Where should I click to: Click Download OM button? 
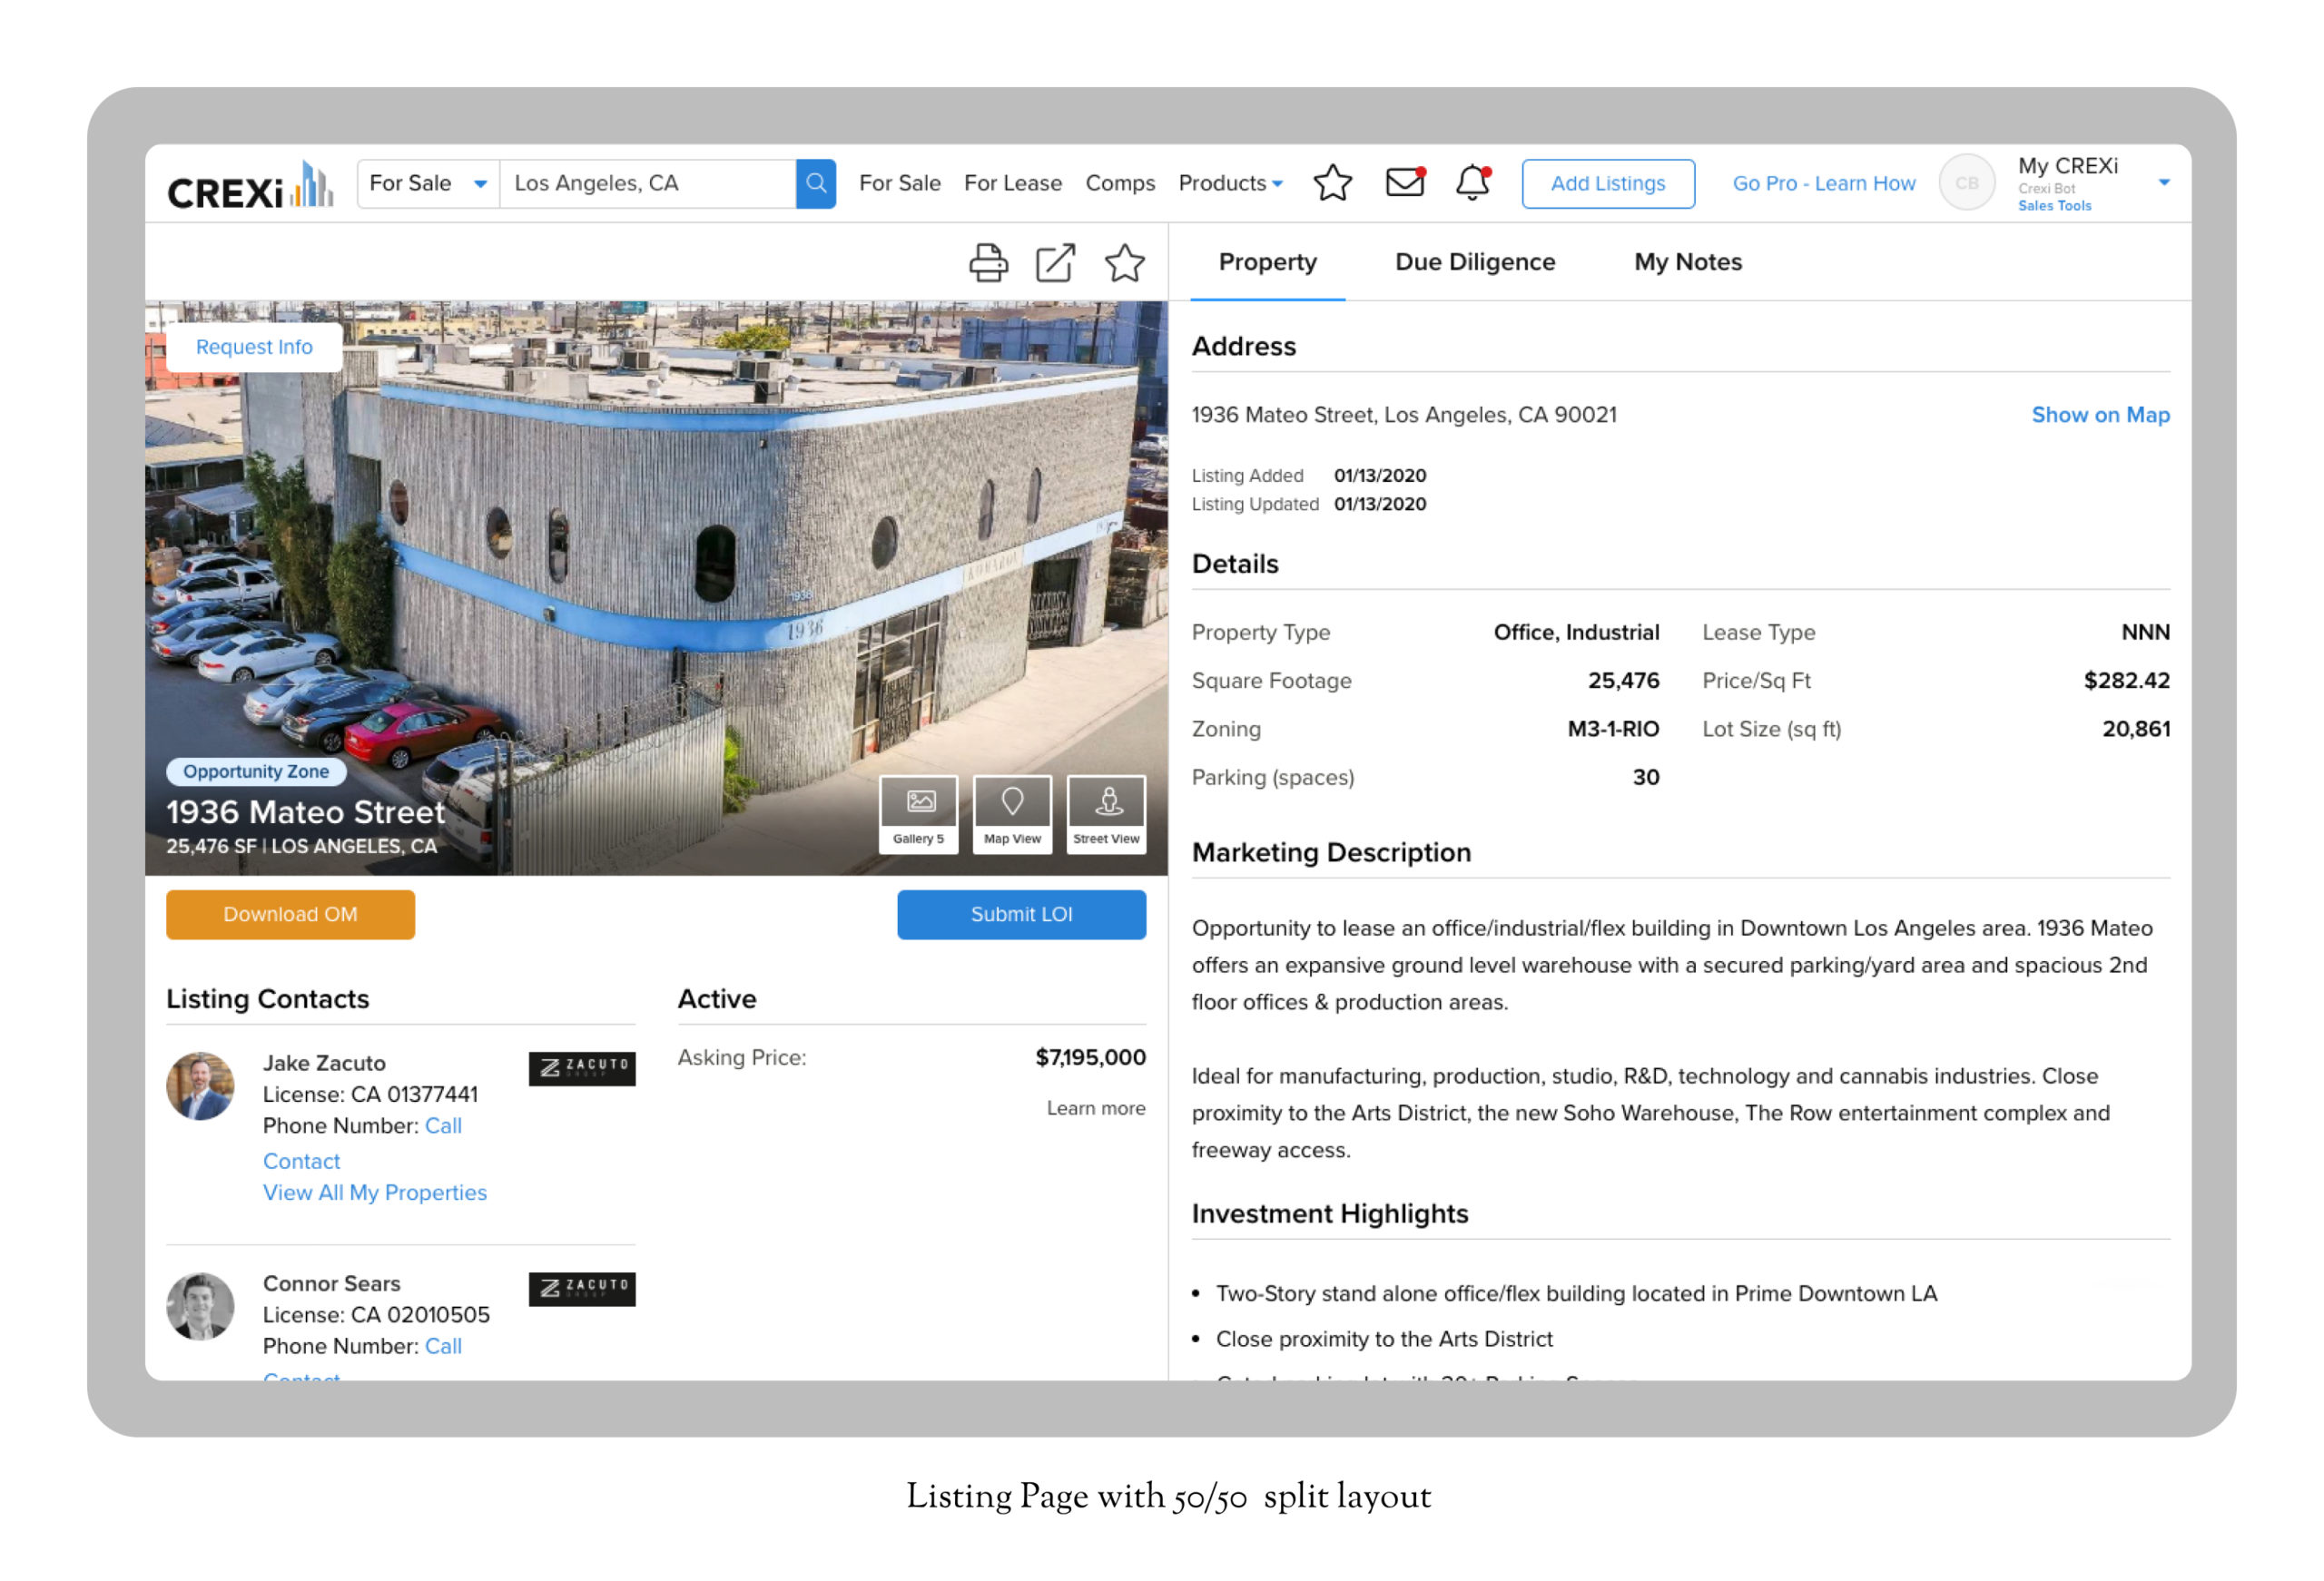[x=290, y=914]
